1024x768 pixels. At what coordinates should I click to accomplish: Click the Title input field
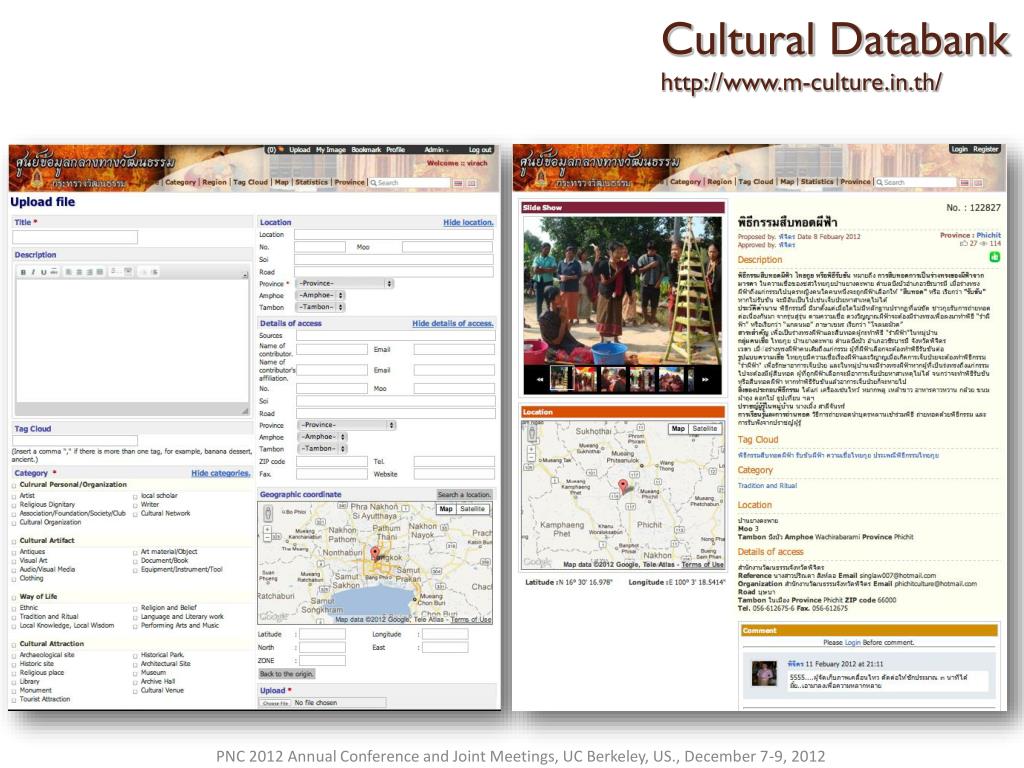click(x=75, y=236)
